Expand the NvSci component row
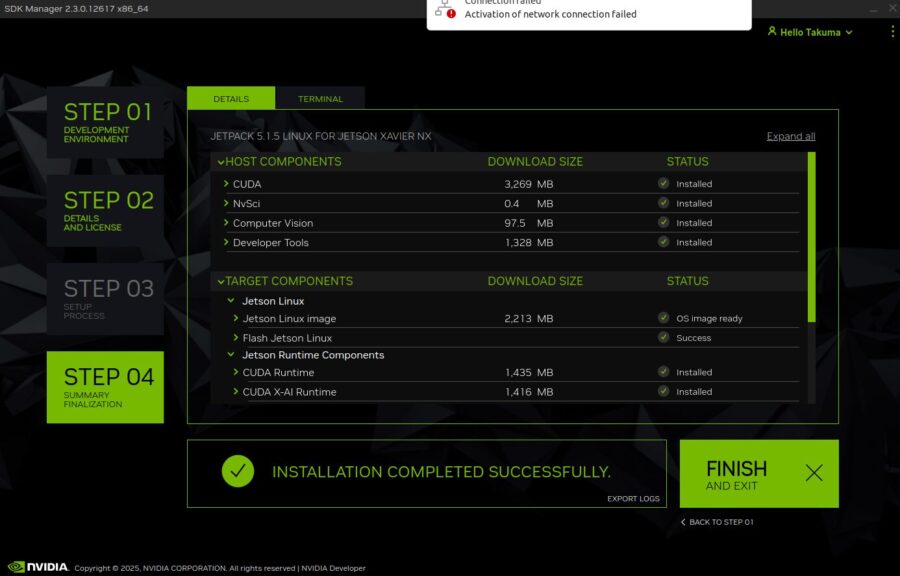 tap(226, 203)
